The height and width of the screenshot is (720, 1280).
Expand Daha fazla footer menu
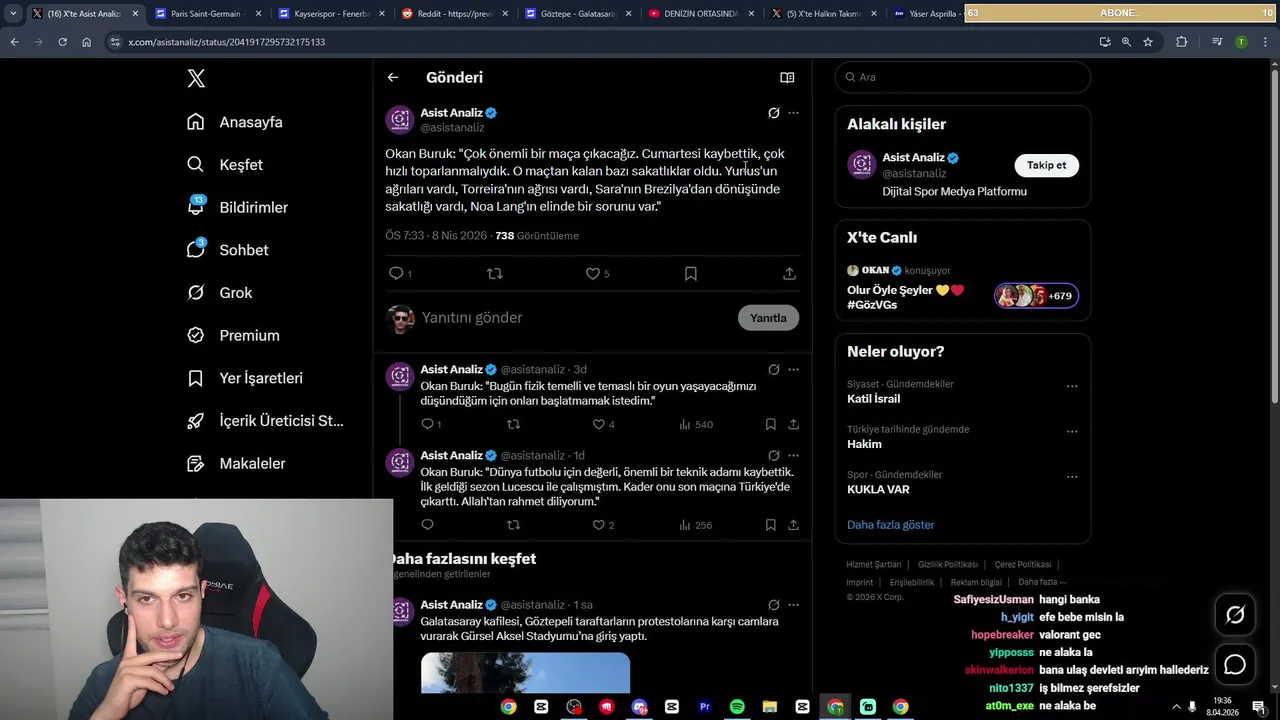pyautogui.click(x=1042, y=582)
